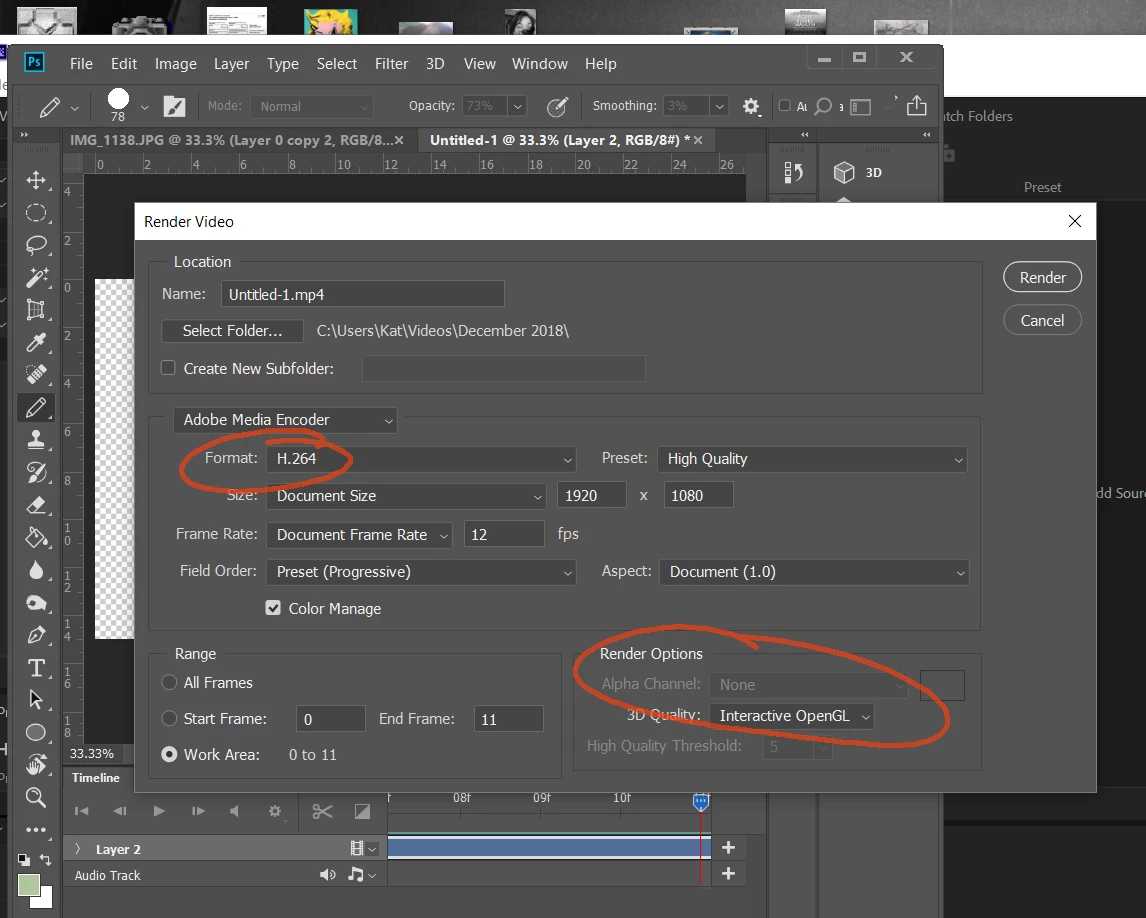Play the timeline
The width and height of the screenshot is (1146, 918).
click(x=159, y=811)
